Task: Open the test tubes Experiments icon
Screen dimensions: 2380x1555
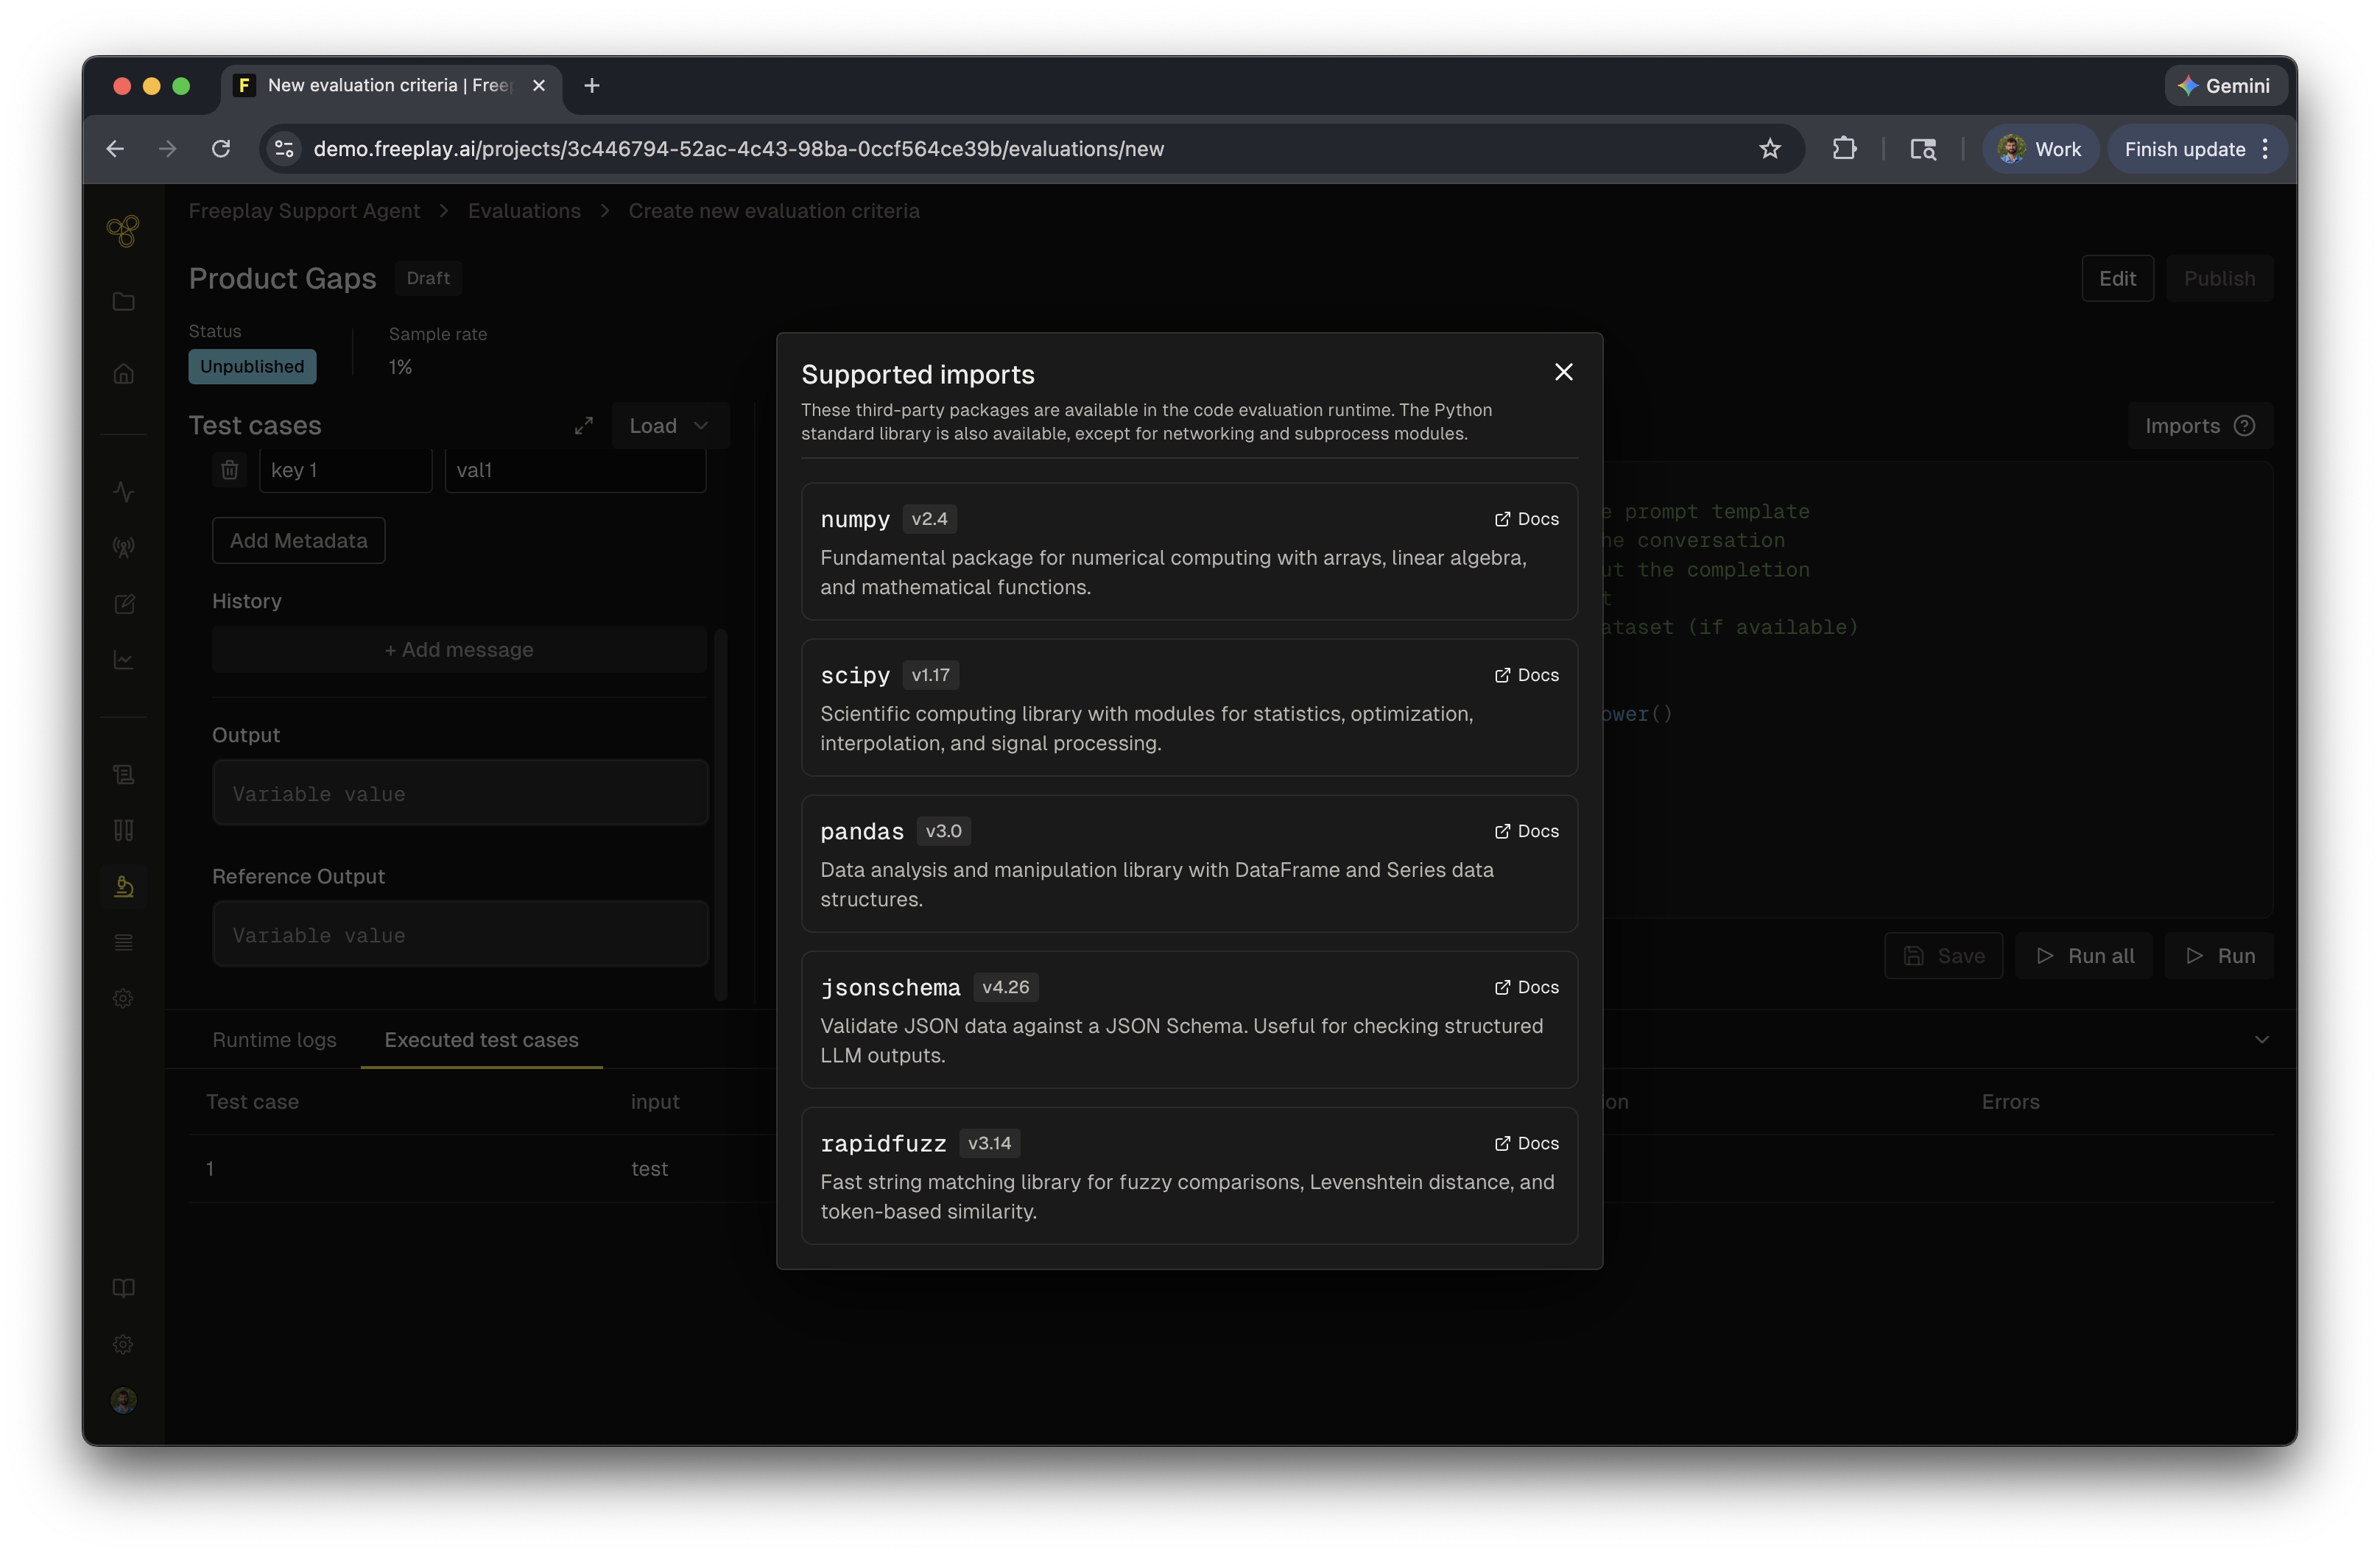Action: pyautogui.click(x=124, y=829)
